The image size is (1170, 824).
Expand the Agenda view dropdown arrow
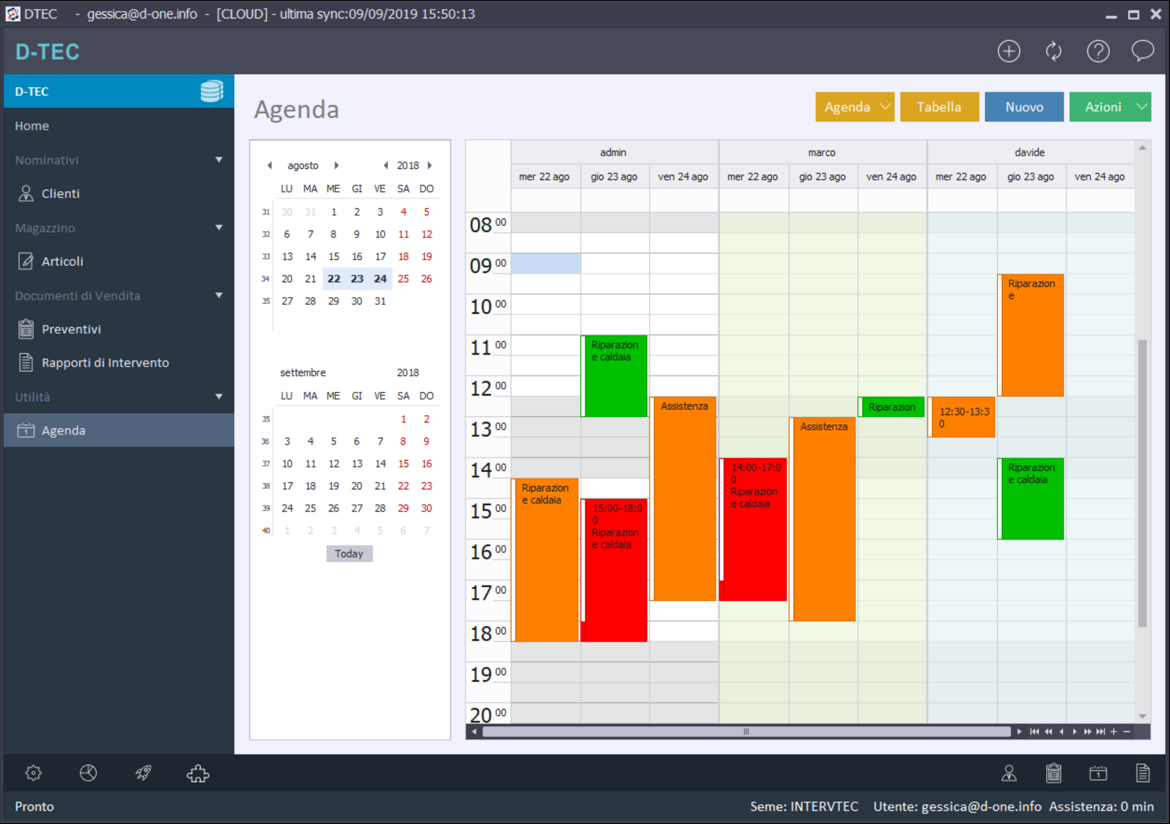pyautogui.click(x=885, y=107)
